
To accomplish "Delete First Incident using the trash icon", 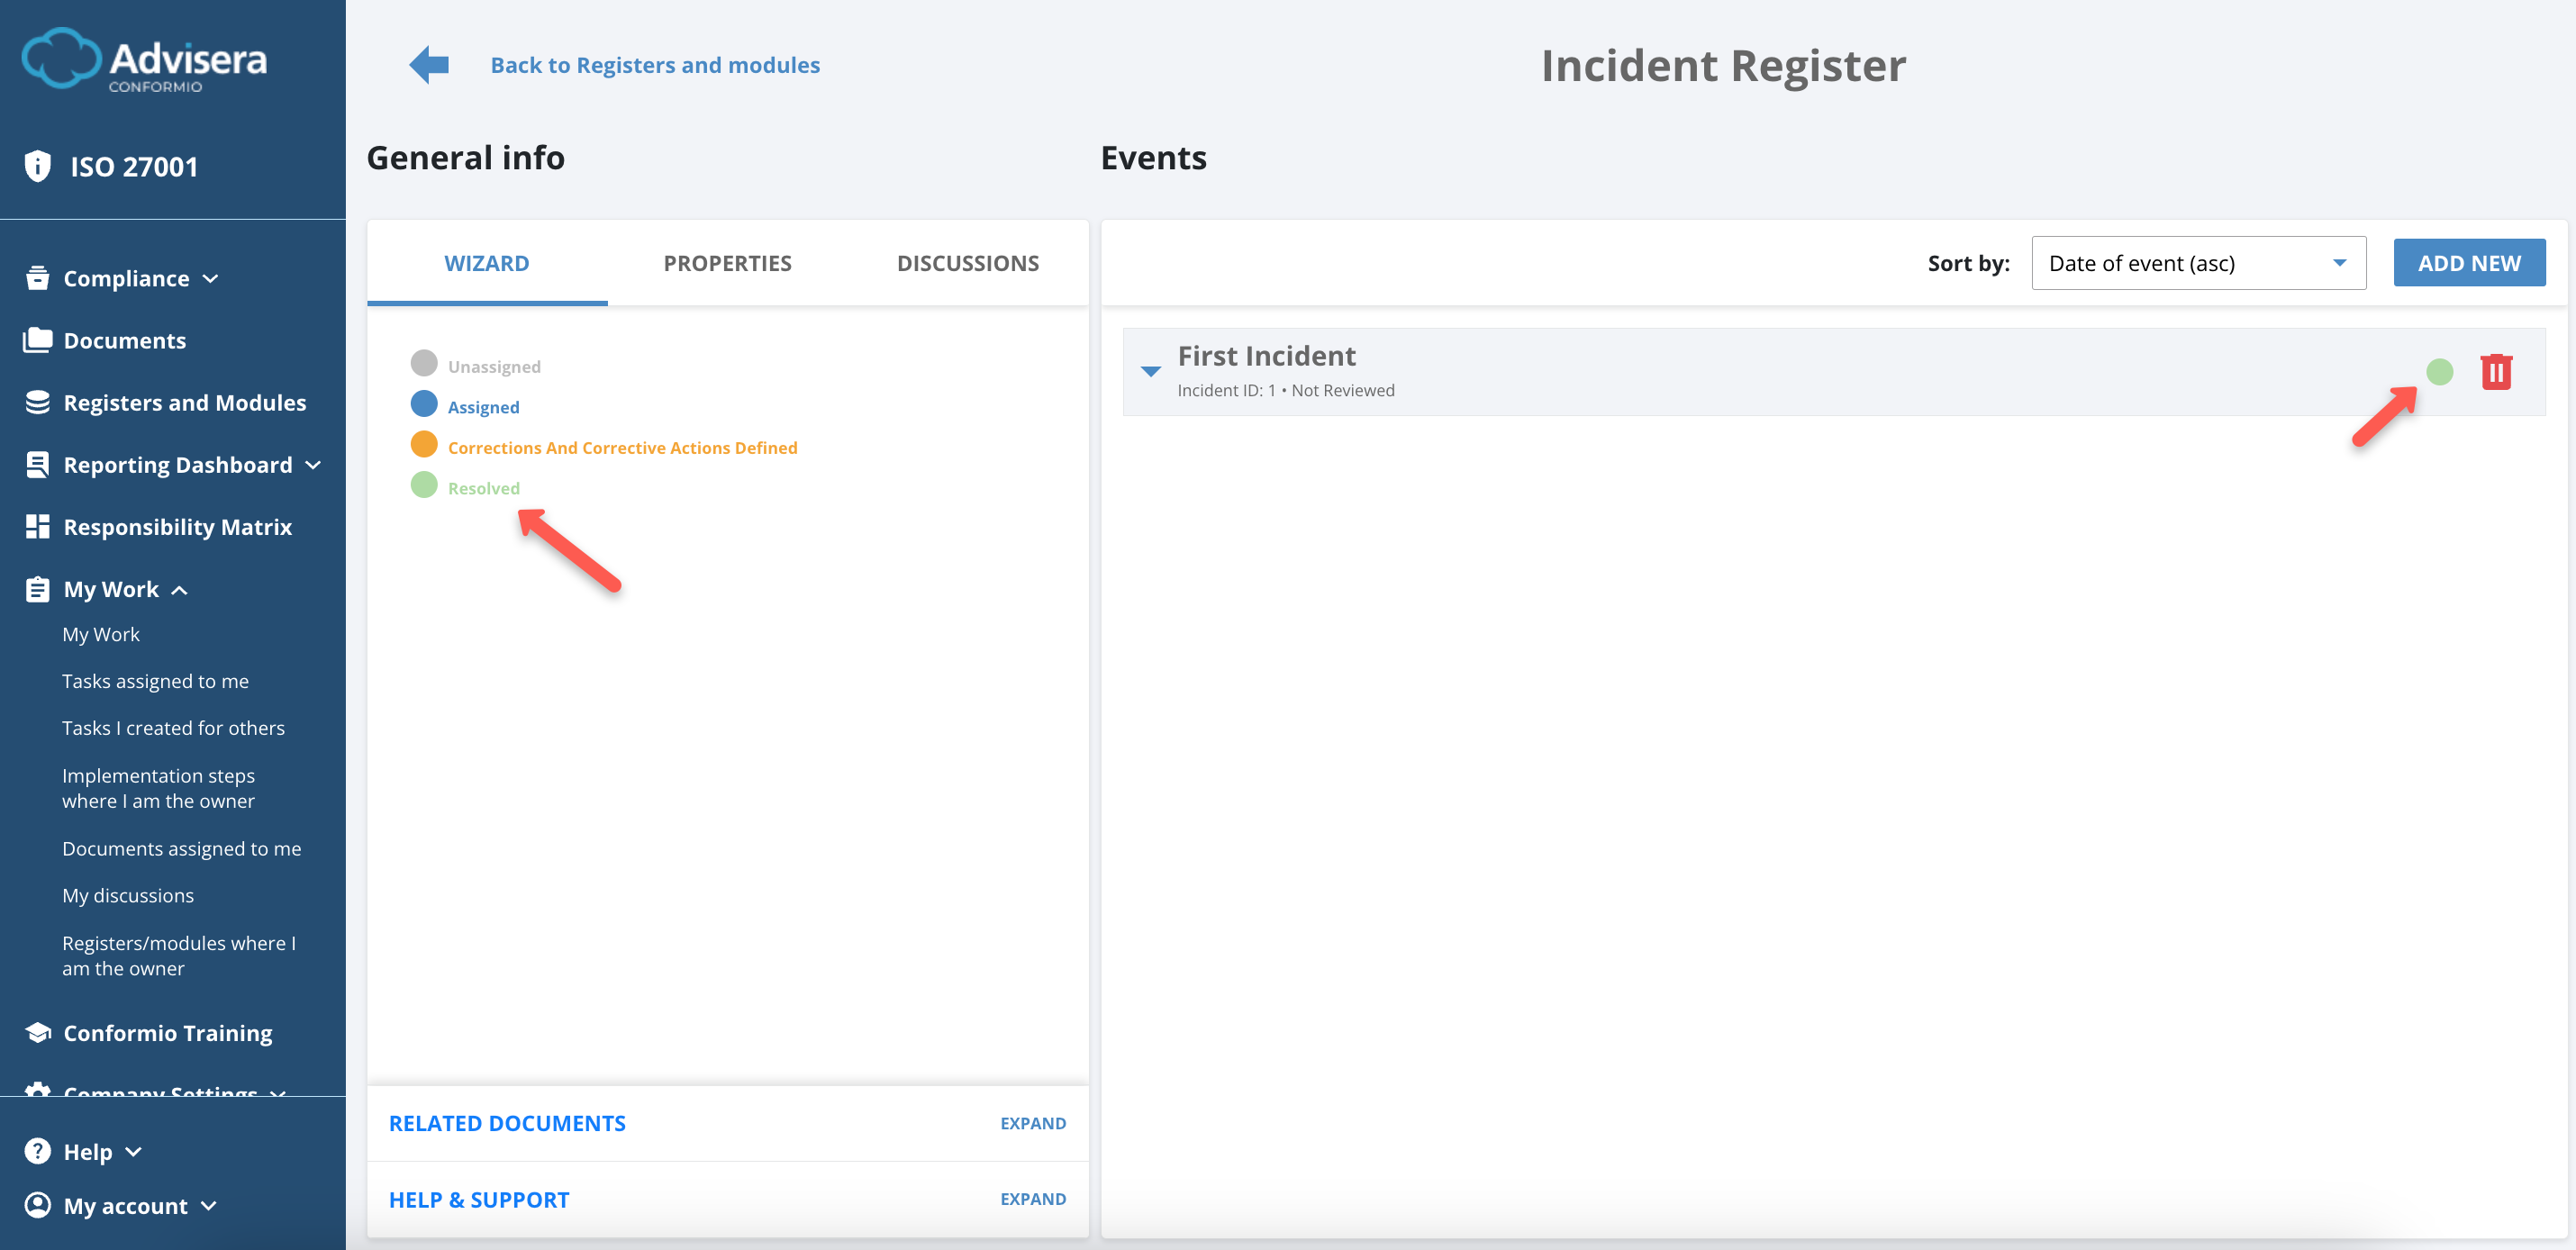I will [x=2496, y=371].
